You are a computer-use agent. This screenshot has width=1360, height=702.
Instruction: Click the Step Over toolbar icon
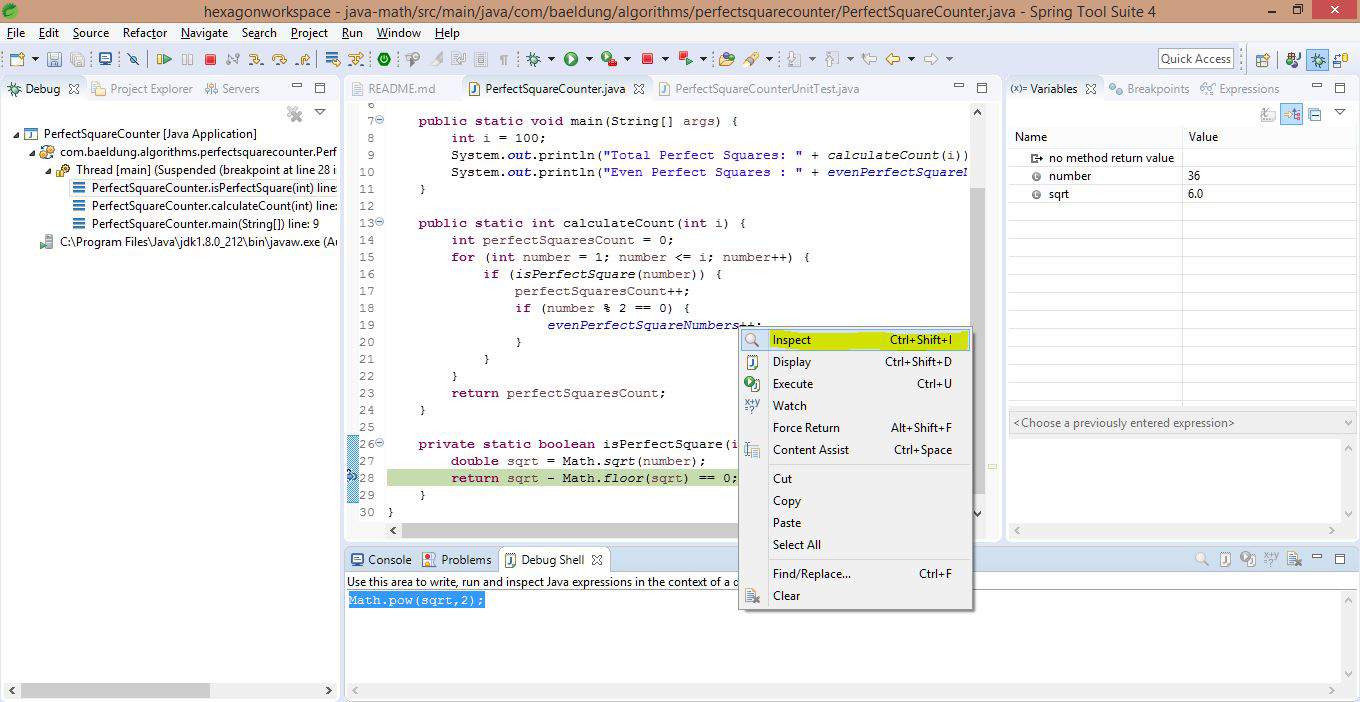[x=280, y=60]
